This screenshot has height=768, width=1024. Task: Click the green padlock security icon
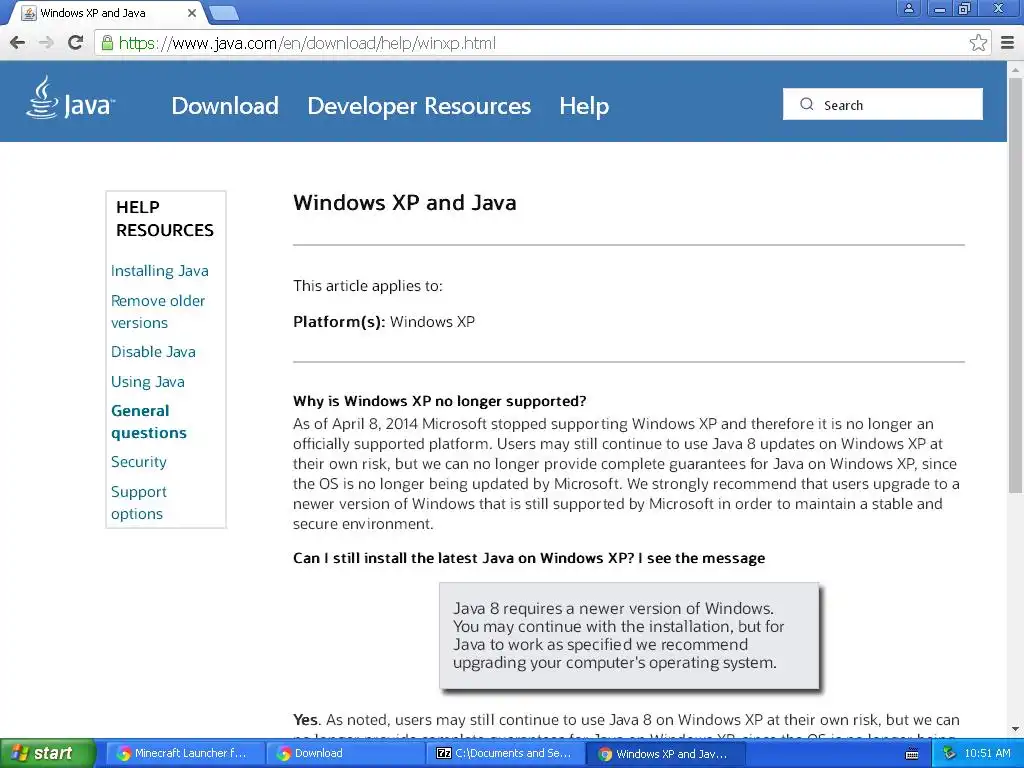pos(107,43)
